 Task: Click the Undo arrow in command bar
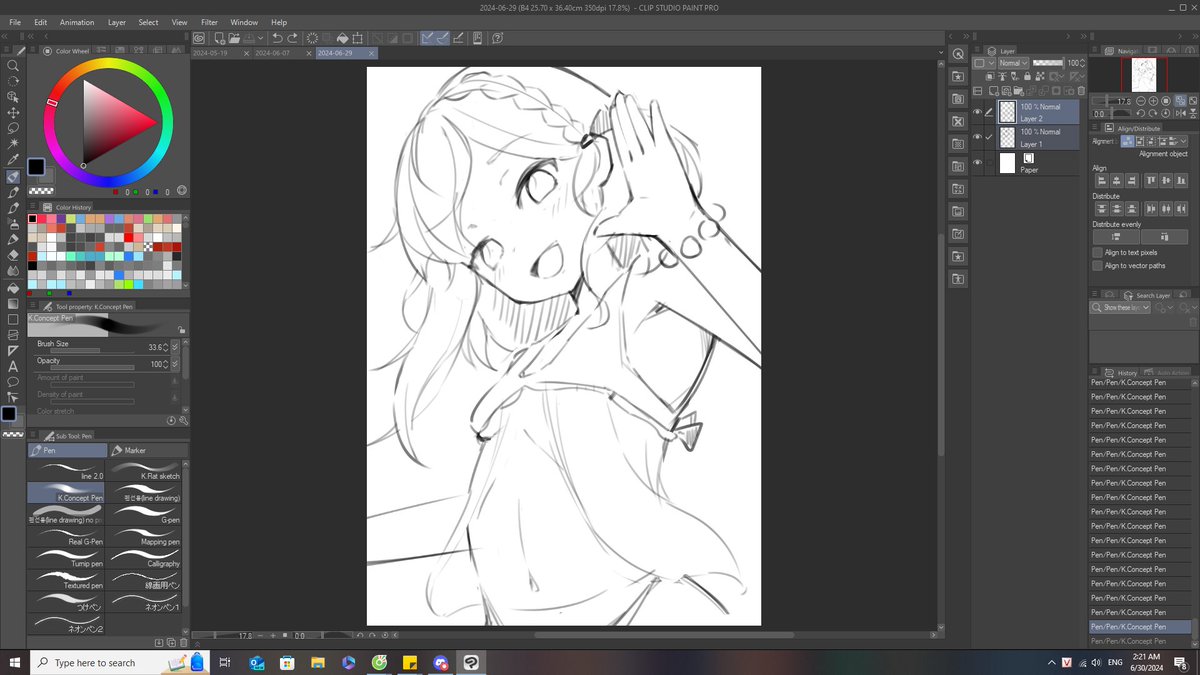coord(277,38)
